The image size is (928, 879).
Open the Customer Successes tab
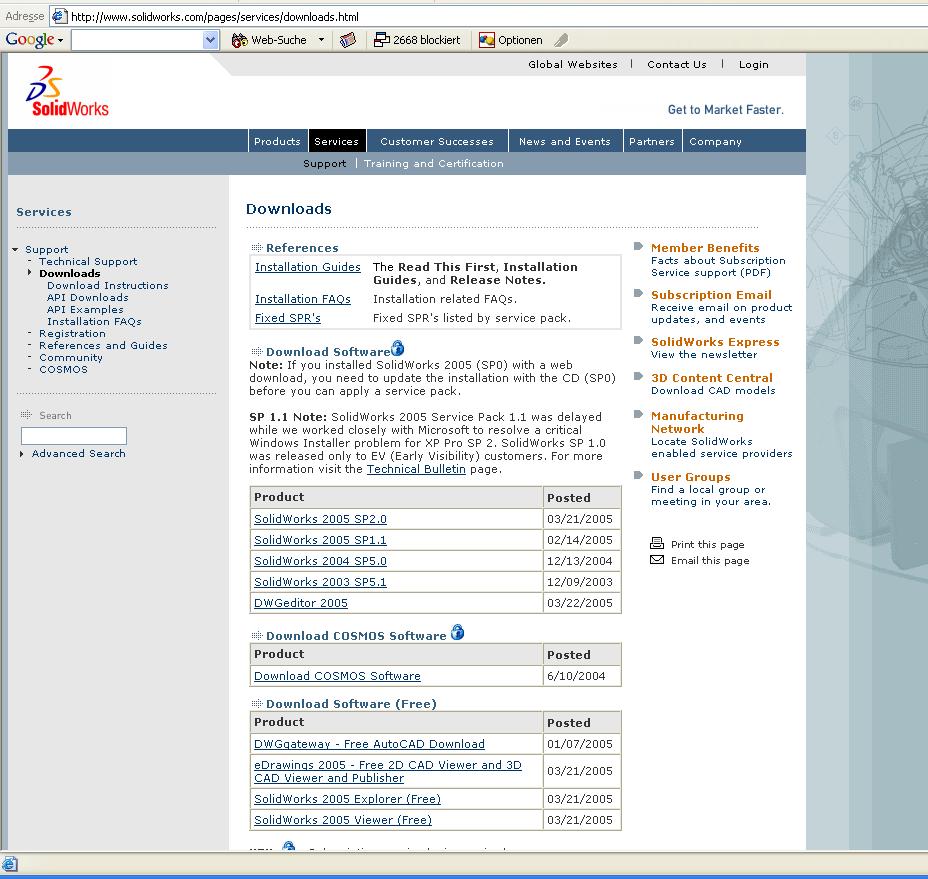coord(437,141)
